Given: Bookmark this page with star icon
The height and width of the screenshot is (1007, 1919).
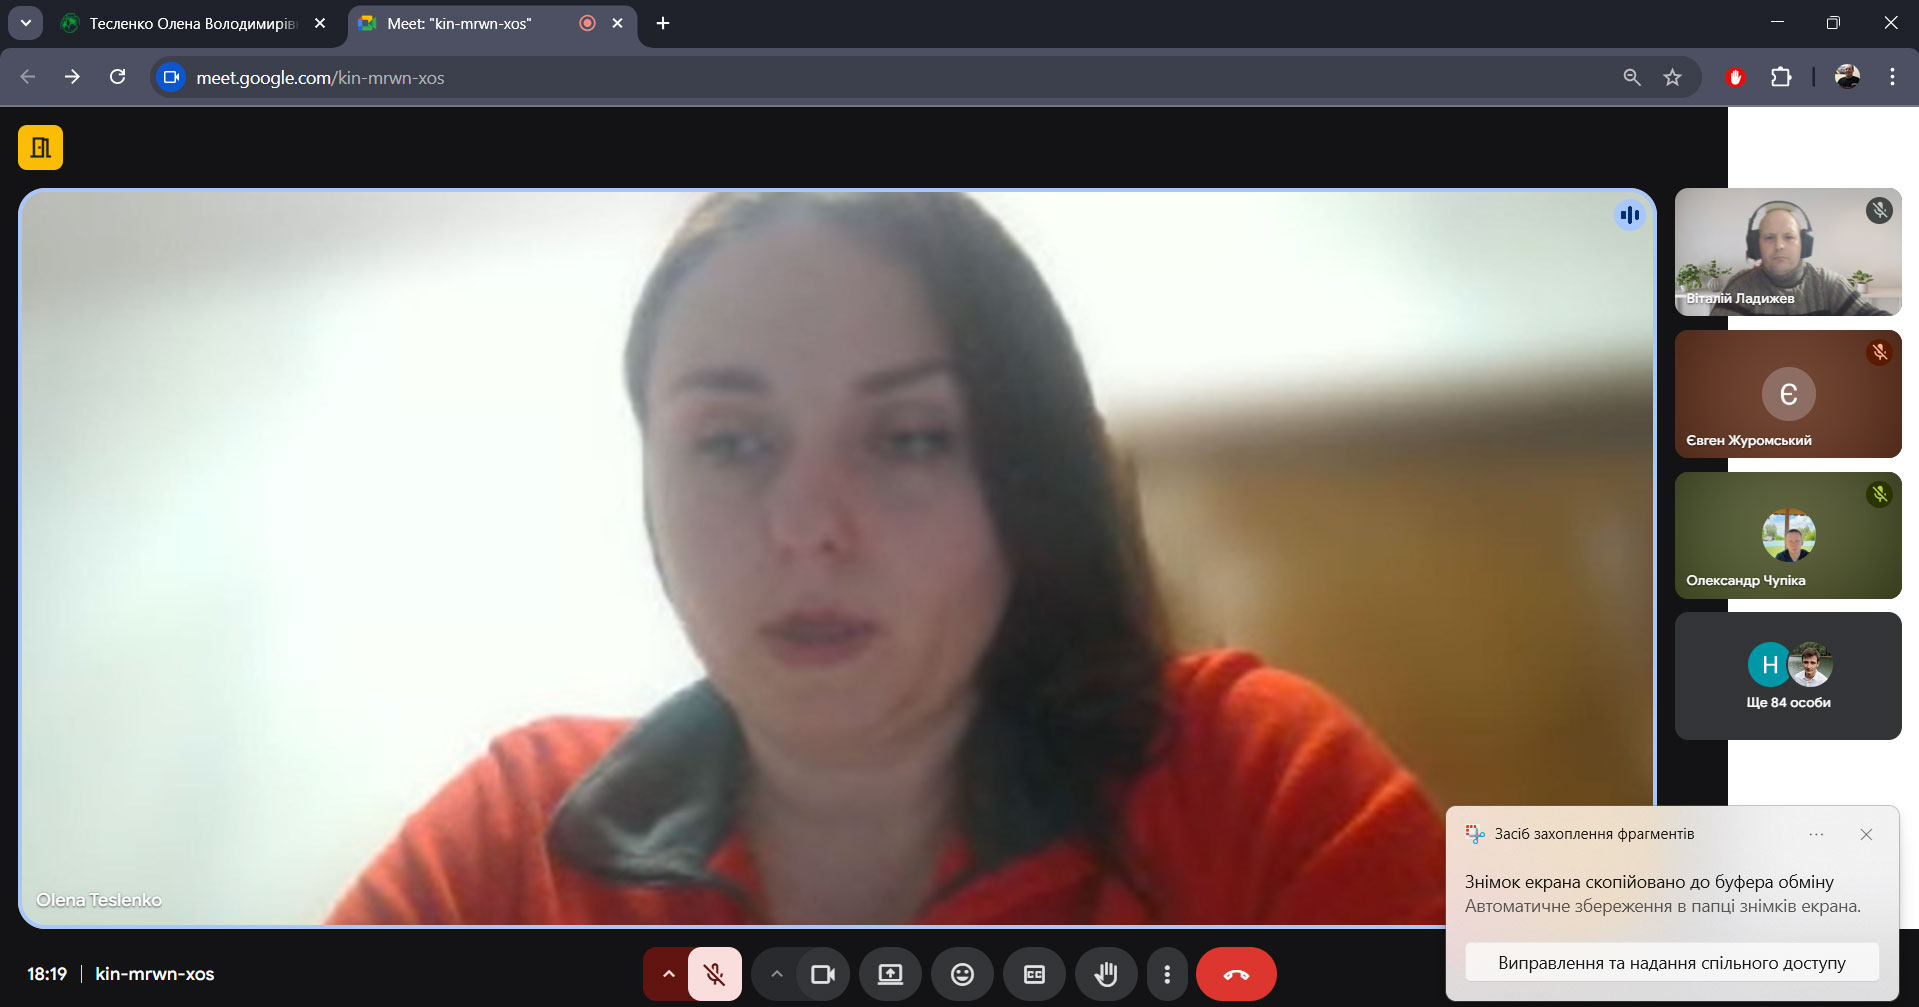Looking at the screenshot, I should coord(1672,77).
